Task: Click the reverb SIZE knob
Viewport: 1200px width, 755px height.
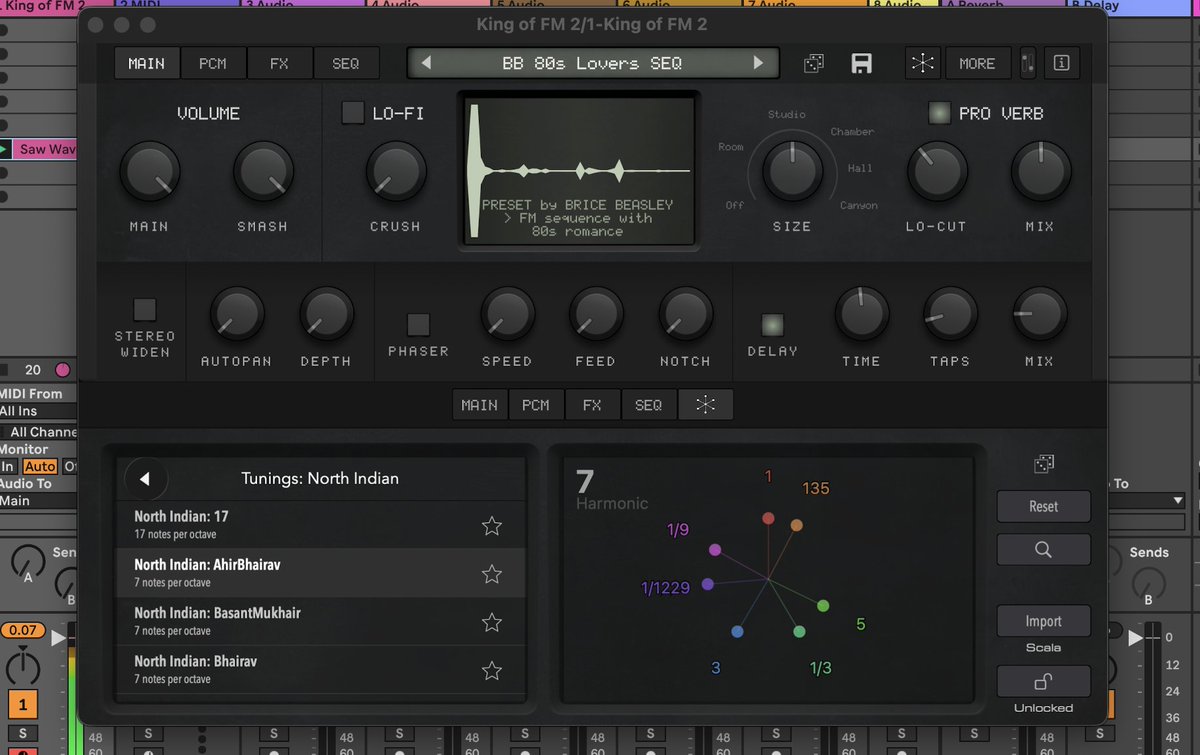Action: pos(792,170)
